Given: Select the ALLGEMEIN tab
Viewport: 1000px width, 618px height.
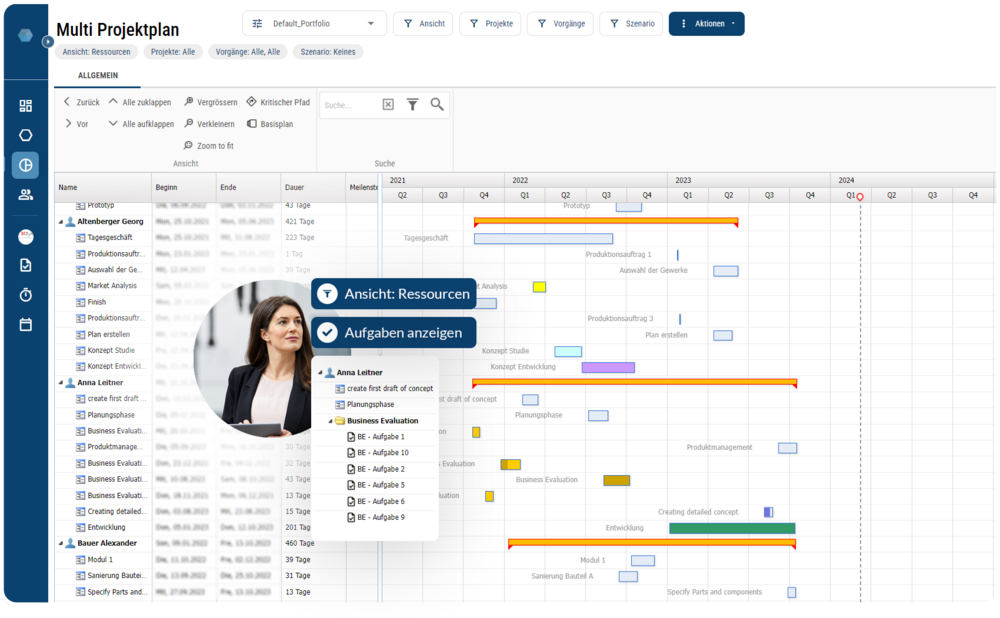Looking at the screenshot, I should coord(98,76).
